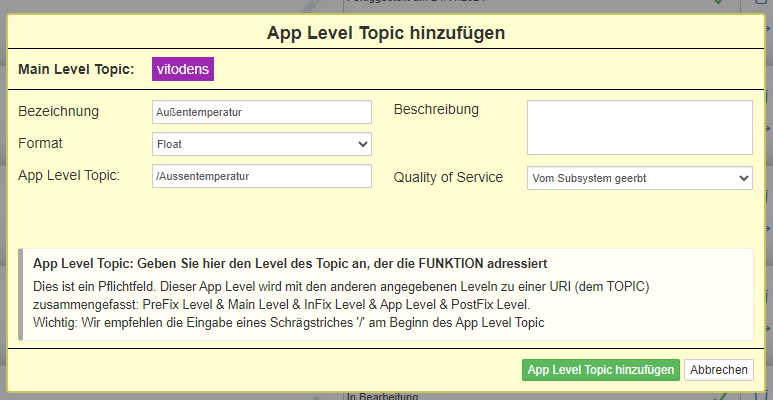Open the Quality of Service dropdown
Viewport: 773px width, 400px height.
tap(640, 178)
